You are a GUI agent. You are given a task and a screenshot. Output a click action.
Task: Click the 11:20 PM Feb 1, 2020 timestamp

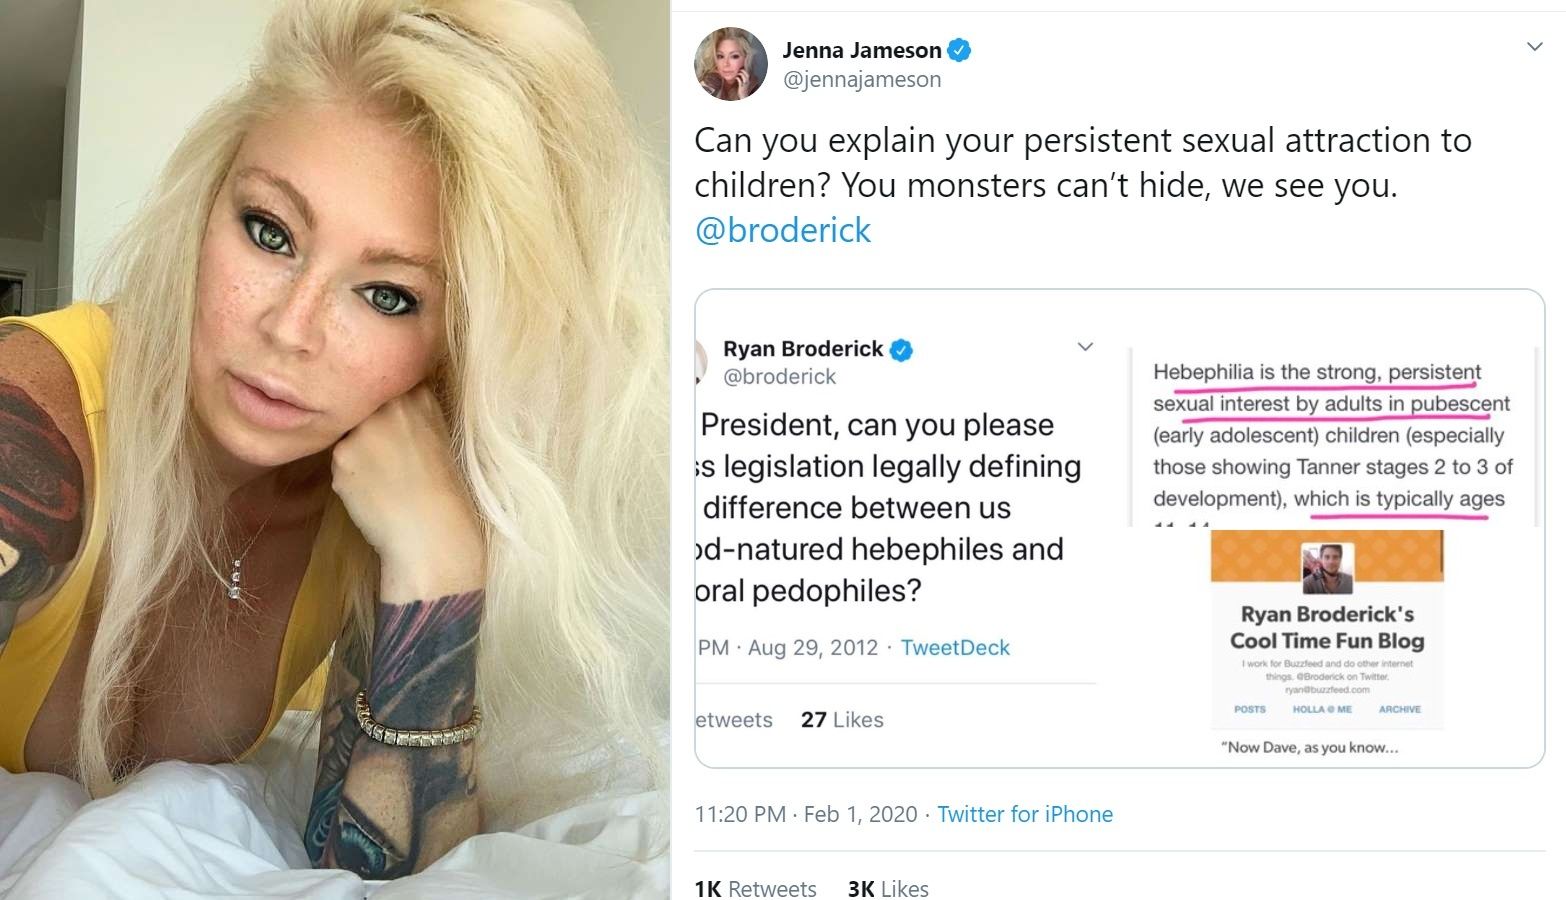(x=805, y=814)
